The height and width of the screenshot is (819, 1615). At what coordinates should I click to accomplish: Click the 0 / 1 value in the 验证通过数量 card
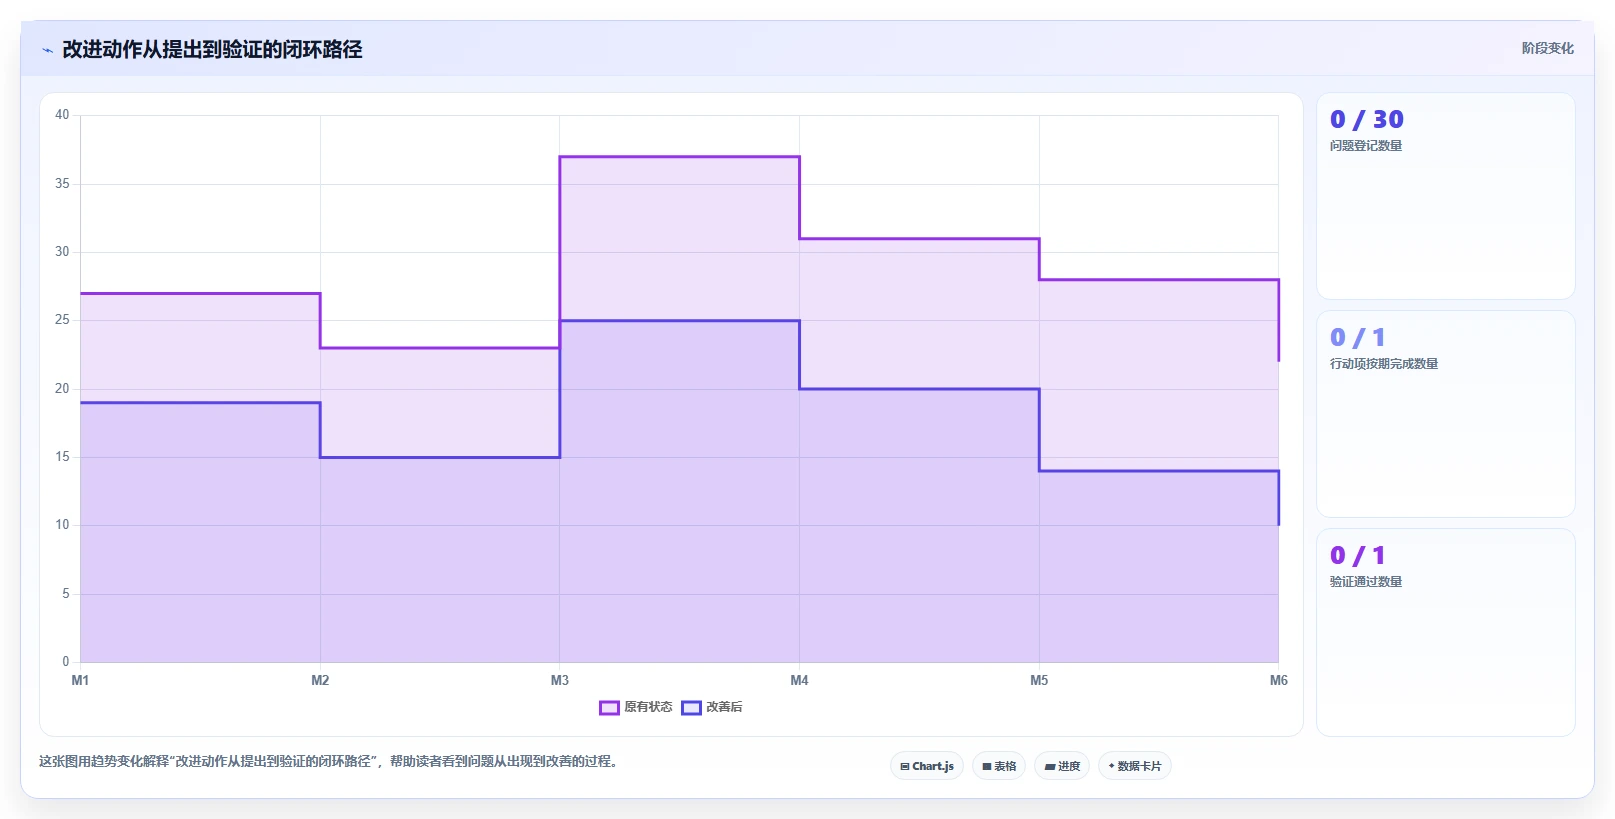(x=1357, y=555)
